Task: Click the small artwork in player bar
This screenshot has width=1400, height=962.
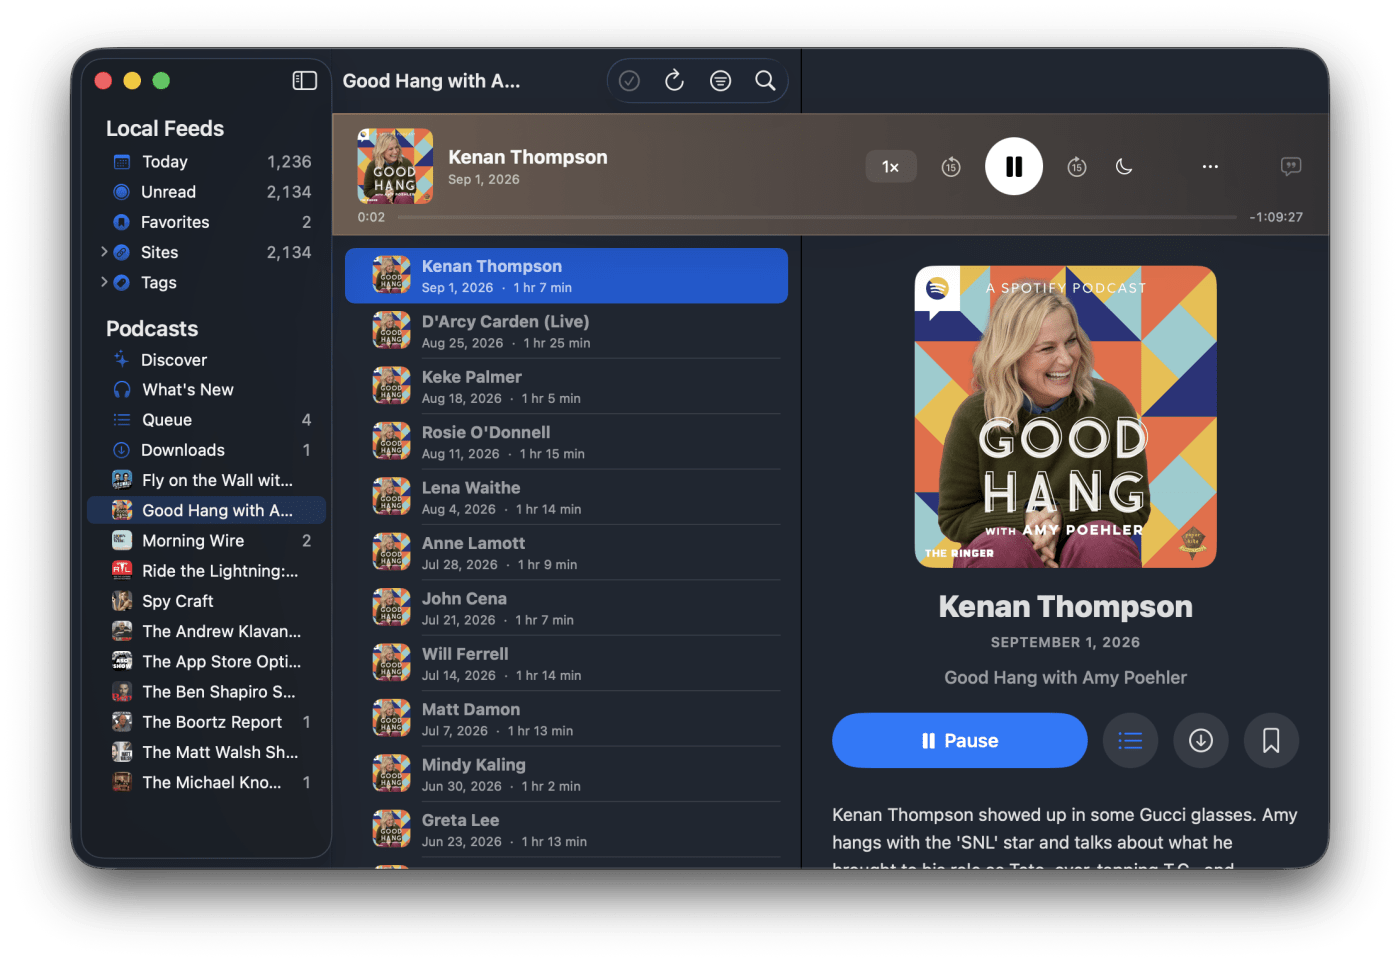Action: 395,166
